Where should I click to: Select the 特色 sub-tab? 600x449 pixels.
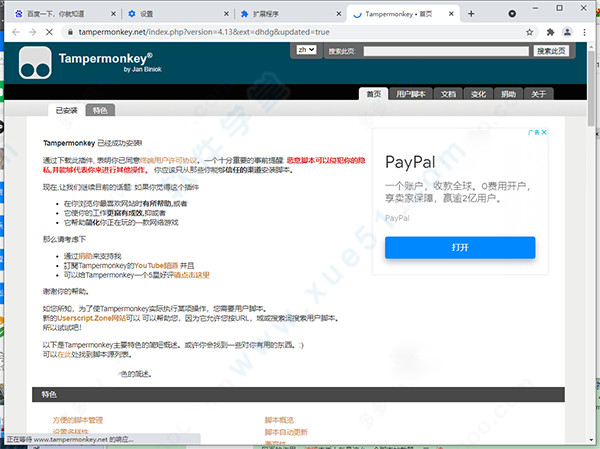(x=100, y=110)
